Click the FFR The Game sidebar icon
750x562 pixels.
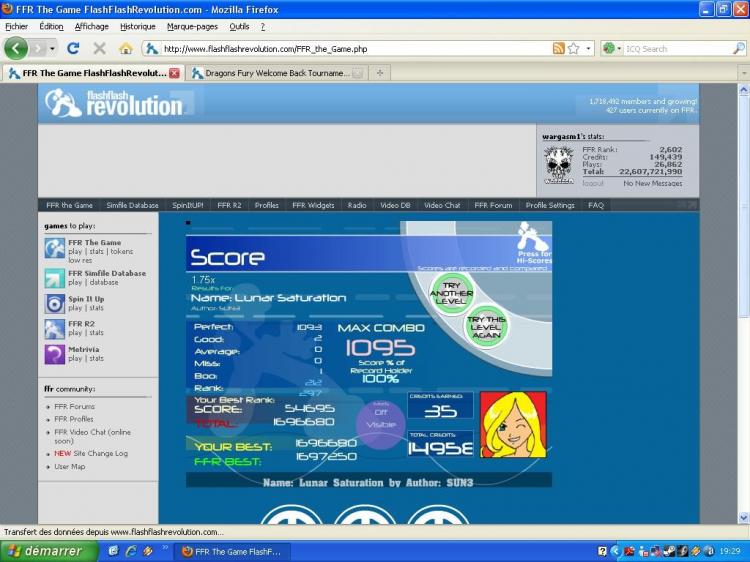54,250
